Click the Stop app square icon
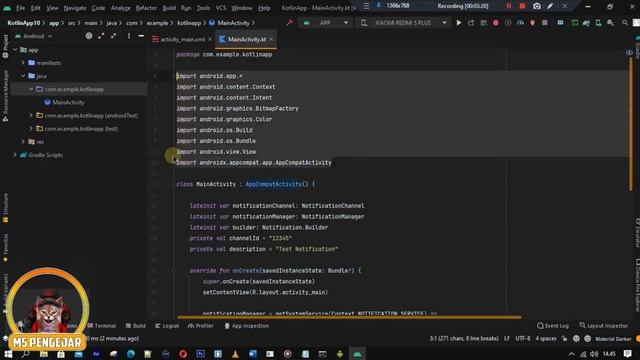 click(544, 23)
